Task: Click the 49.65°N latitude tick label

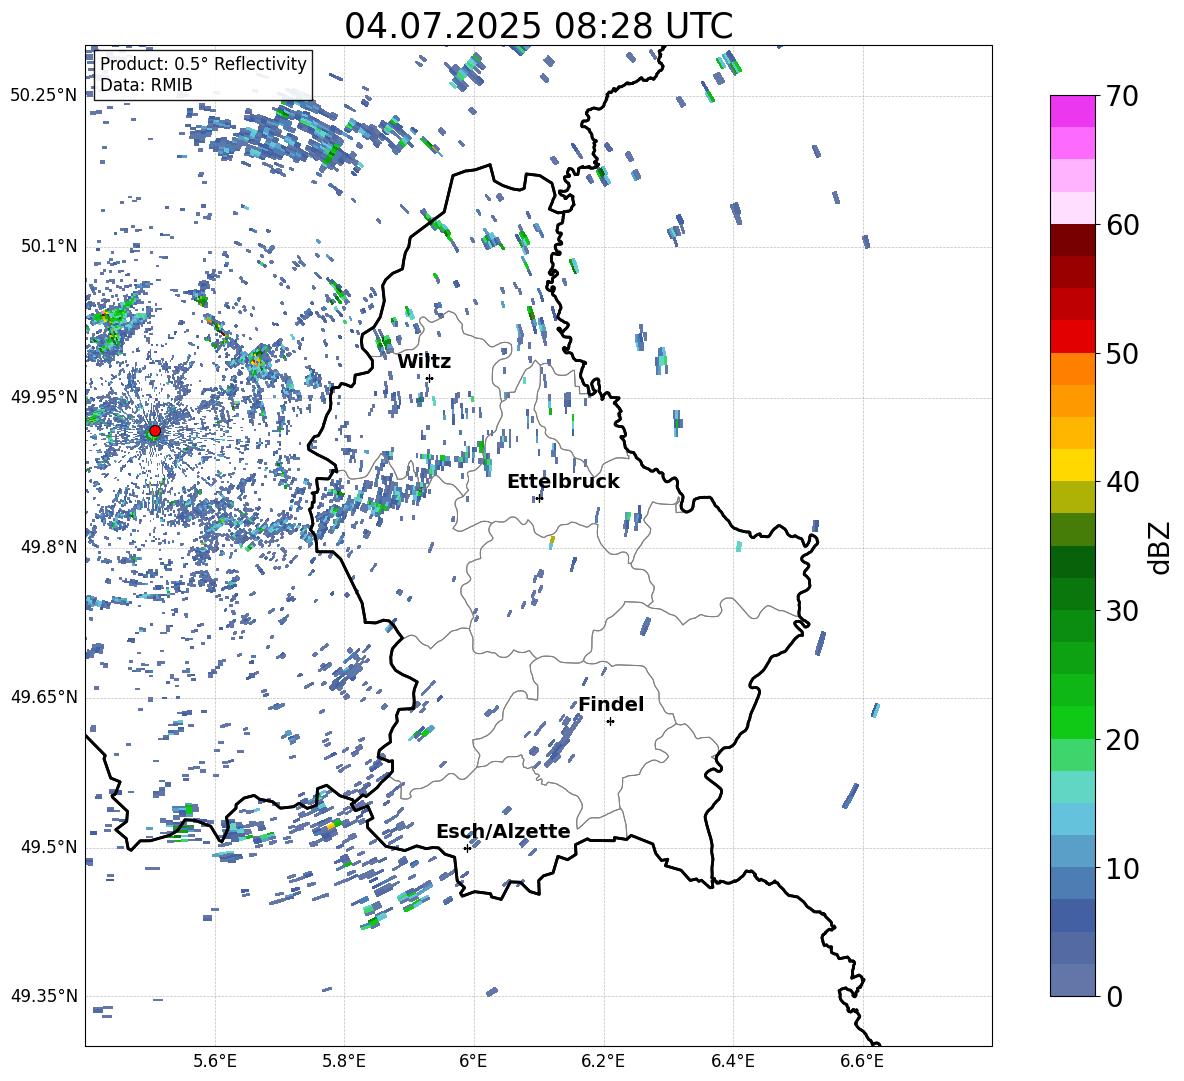Action: [x=44, y=697]
